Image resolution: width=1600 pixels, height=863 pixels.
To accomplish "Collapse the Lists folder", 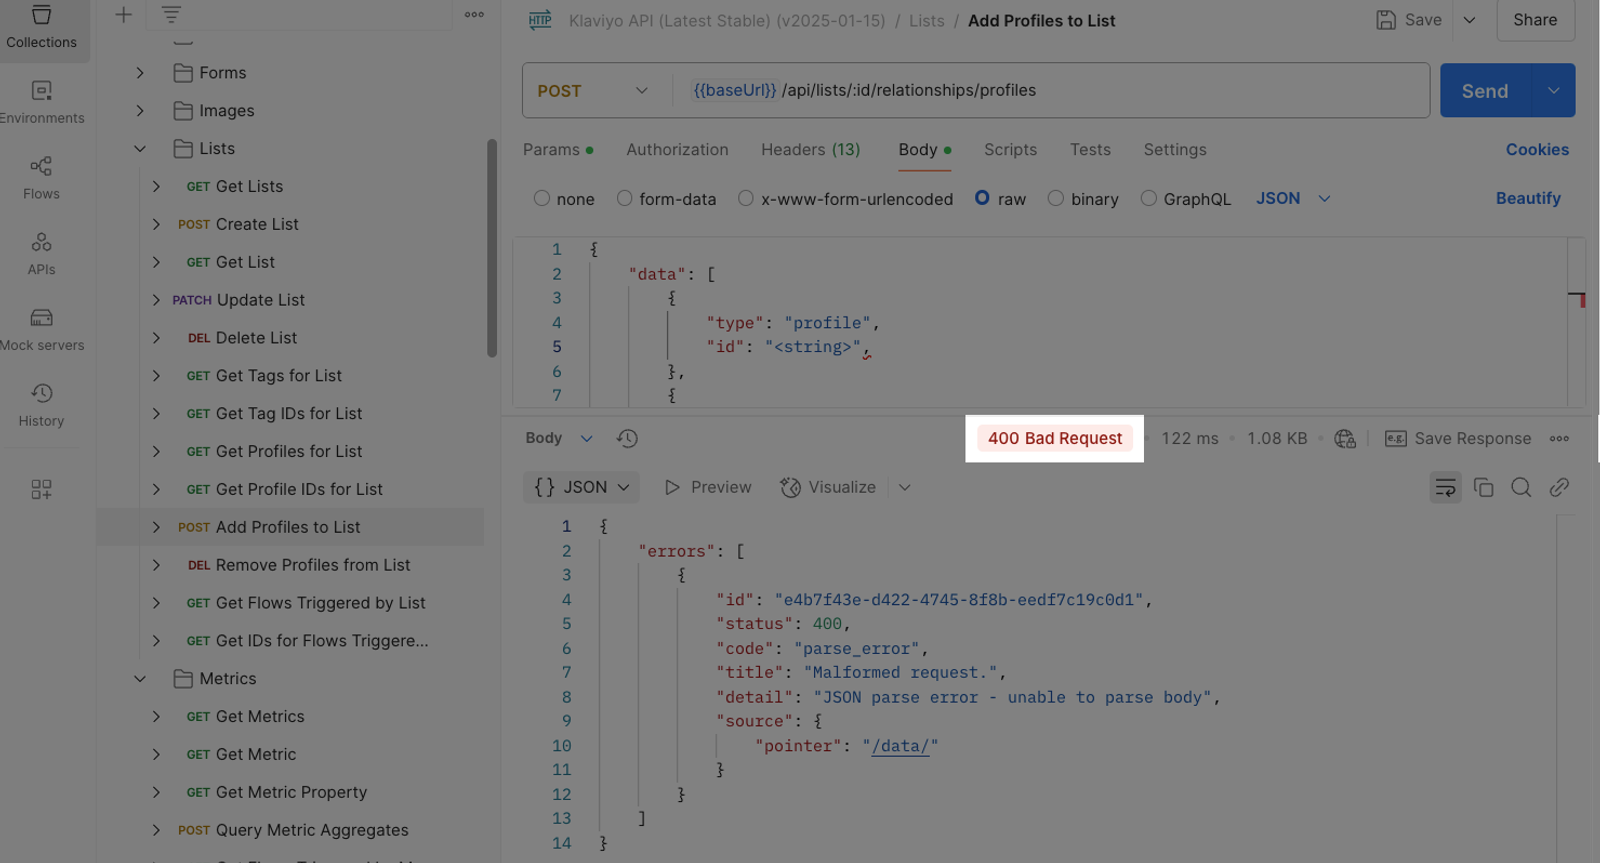I will (x=140, y=149).
